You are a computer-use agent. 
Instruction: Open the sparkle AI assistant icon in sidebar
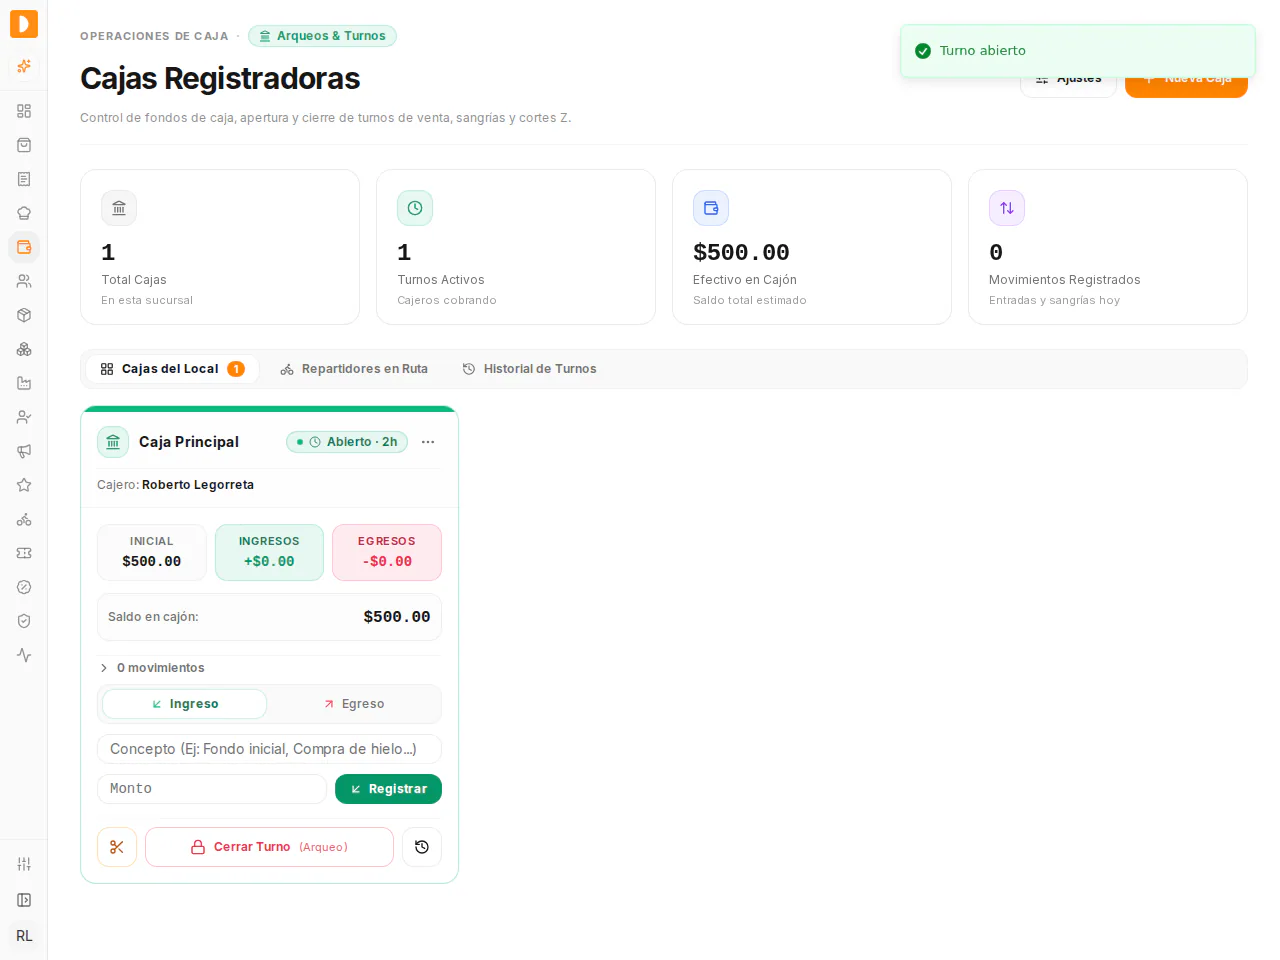click(24, 66)
